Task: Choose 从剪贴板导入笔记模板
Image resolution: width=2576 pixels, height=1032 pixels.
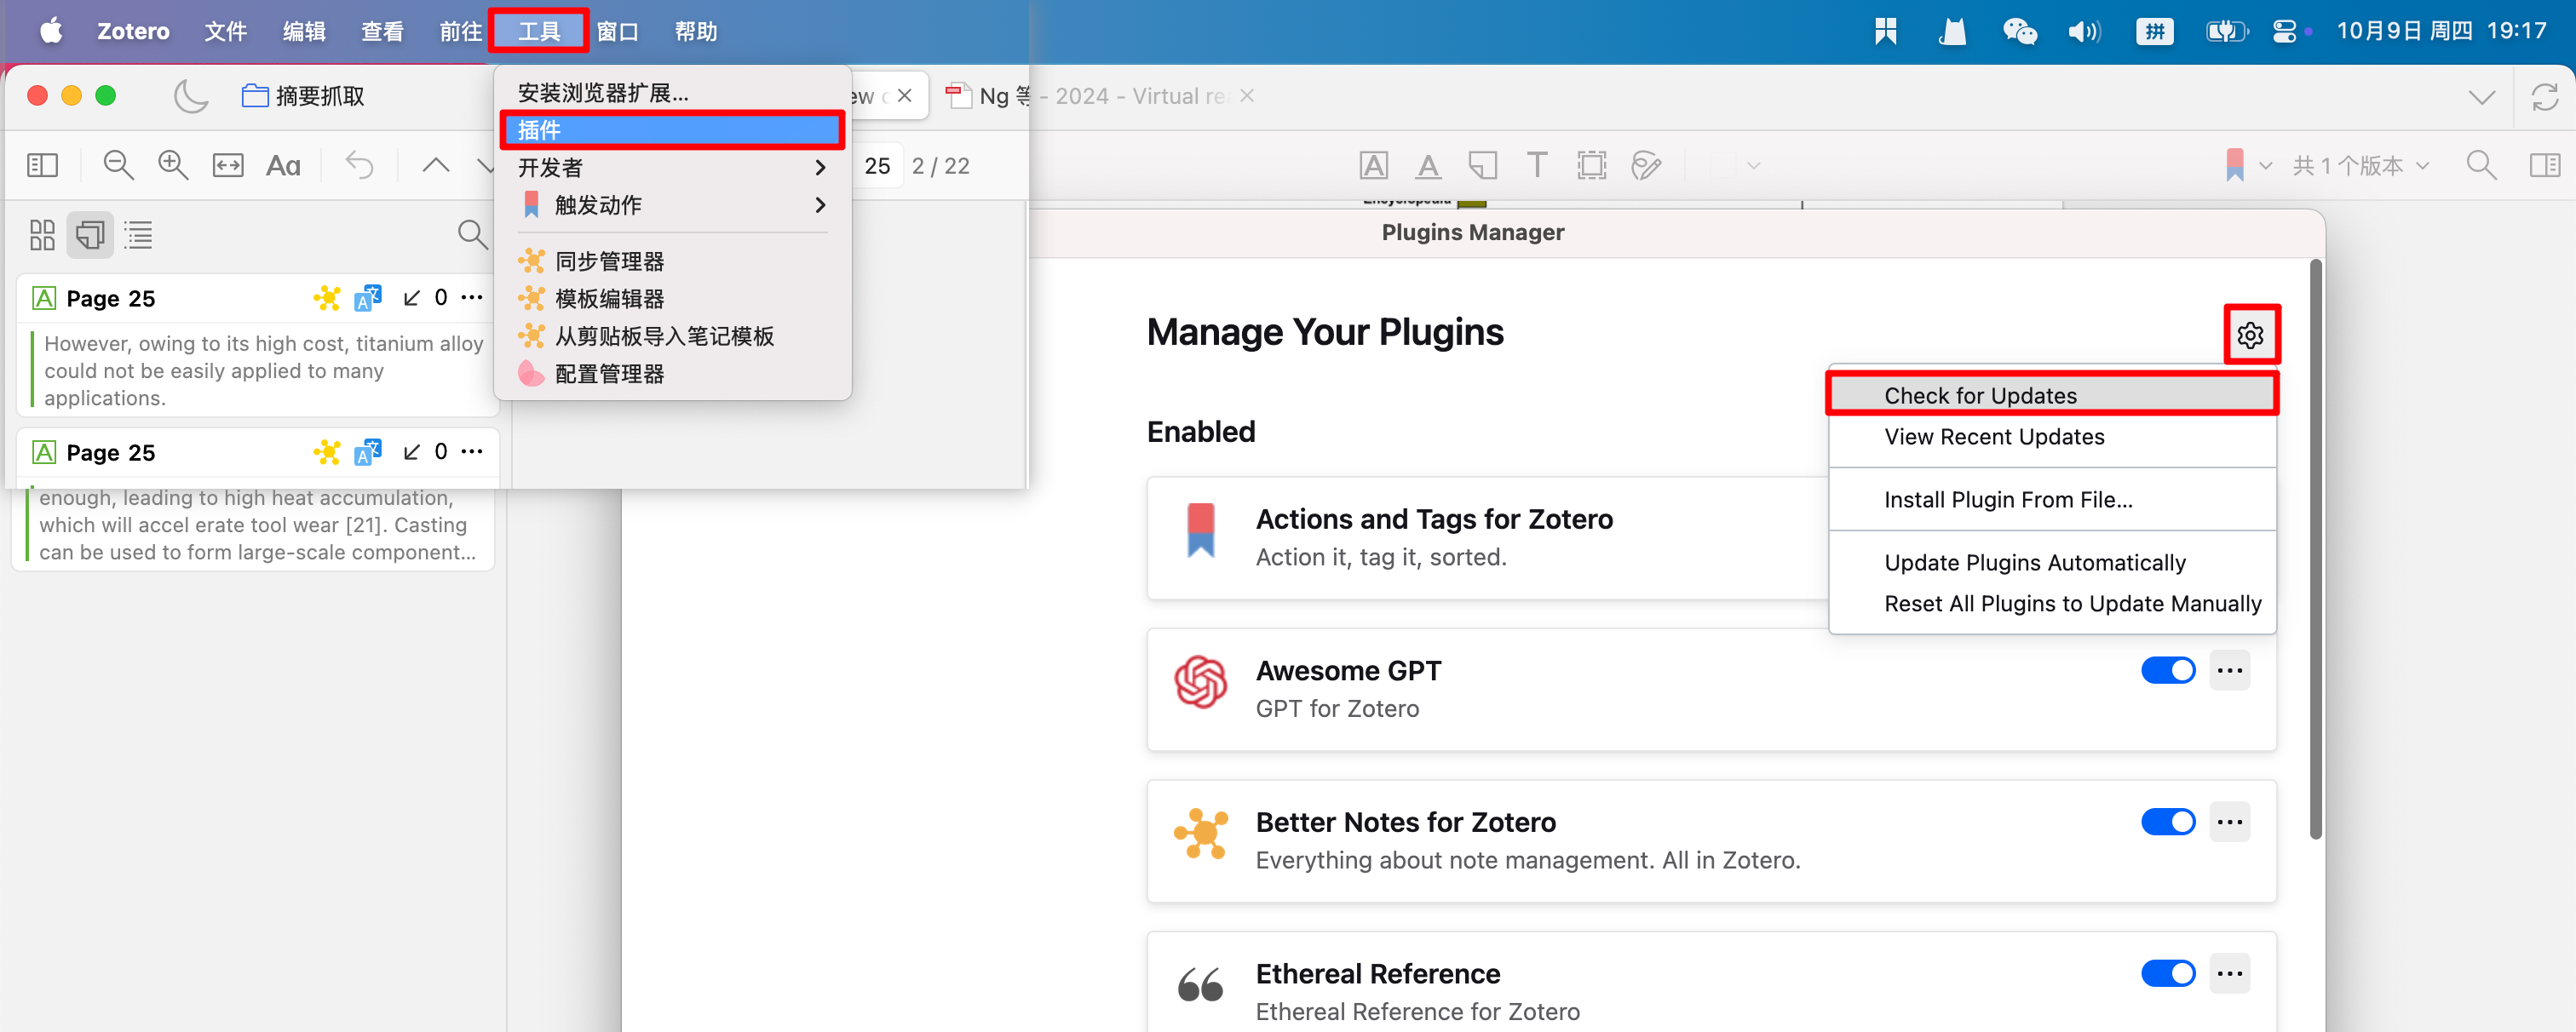Action: point(672,336)
